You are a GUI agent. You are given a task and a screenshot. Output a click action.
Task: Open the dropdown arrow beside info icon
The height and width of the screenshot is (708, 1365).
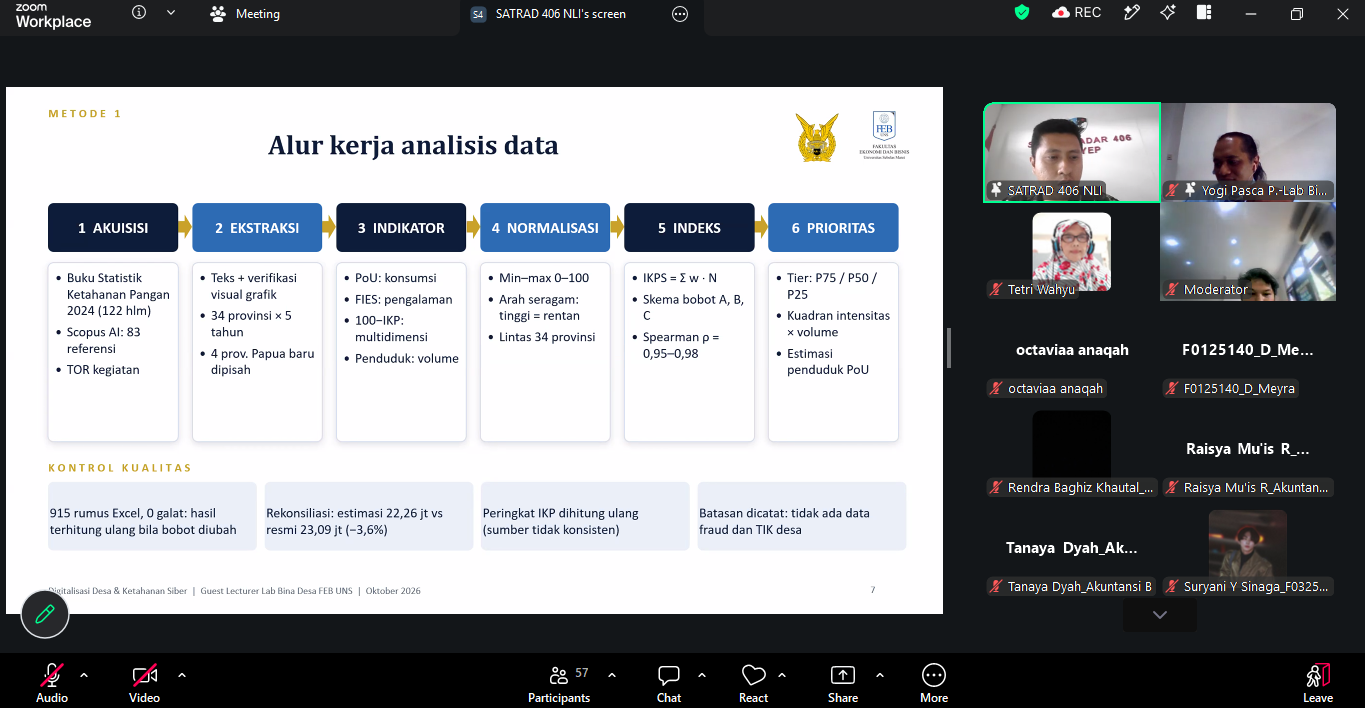click(171, 13)
